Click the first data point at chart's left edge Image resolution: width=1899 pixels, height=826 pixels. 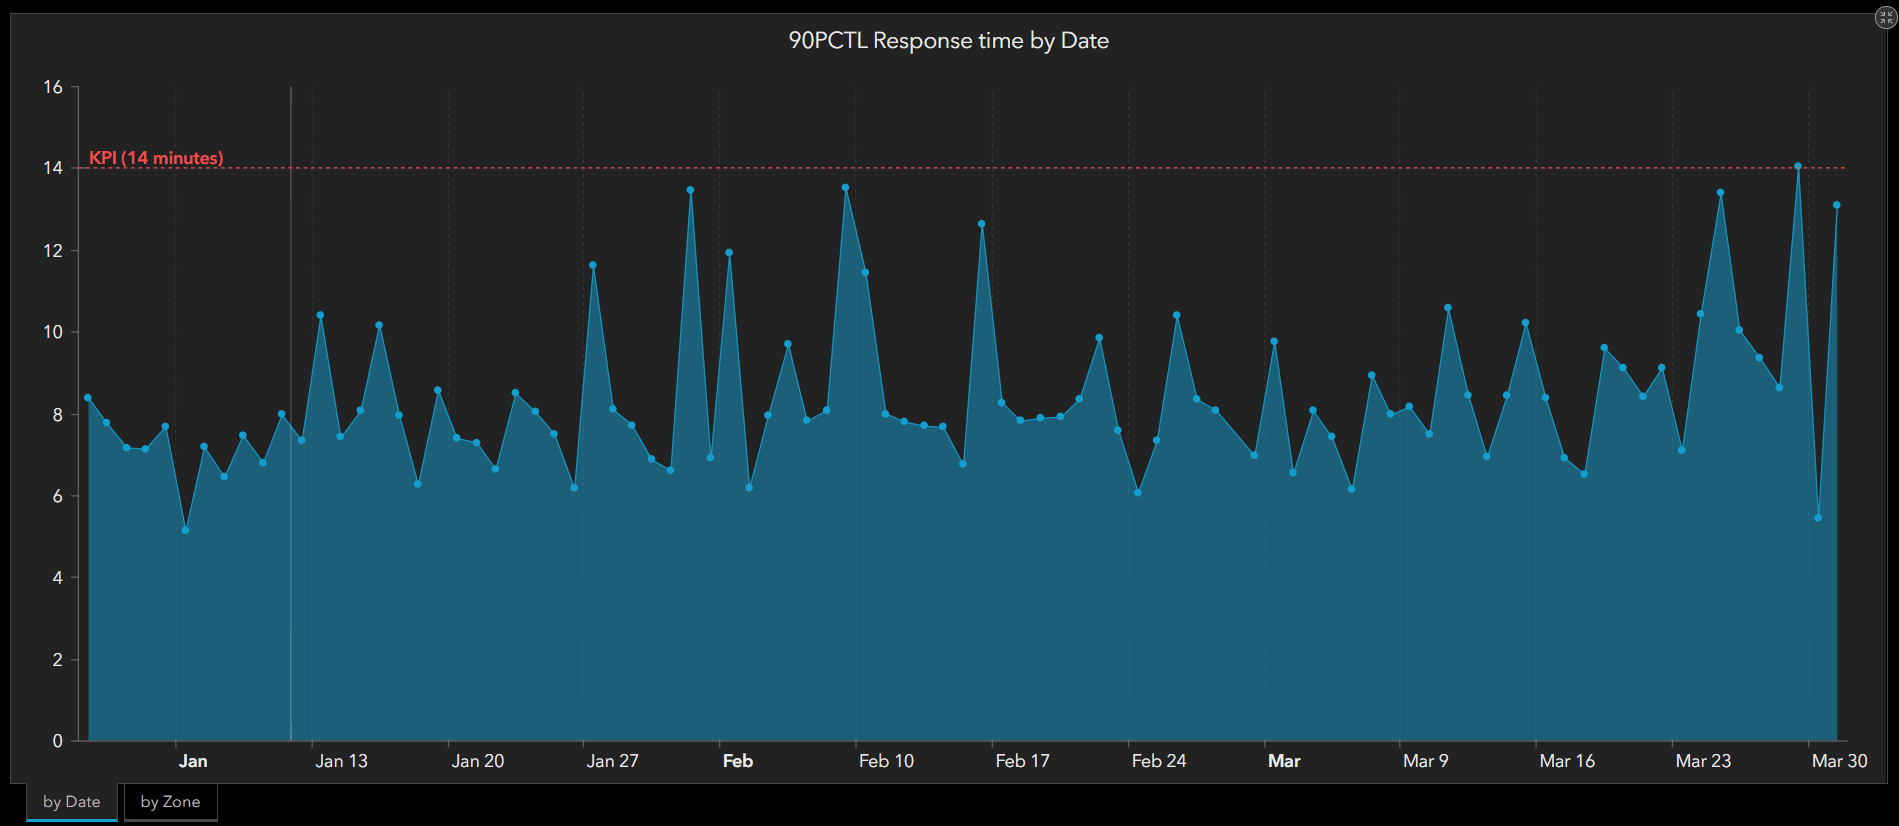88,398
